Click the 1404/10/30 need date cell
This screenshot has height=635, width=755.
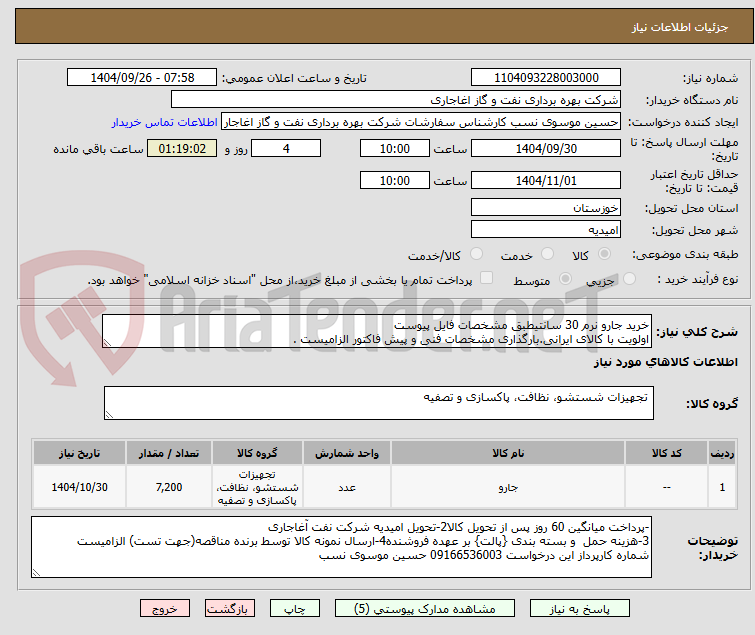pyautogui.click(x=79, y=487)
